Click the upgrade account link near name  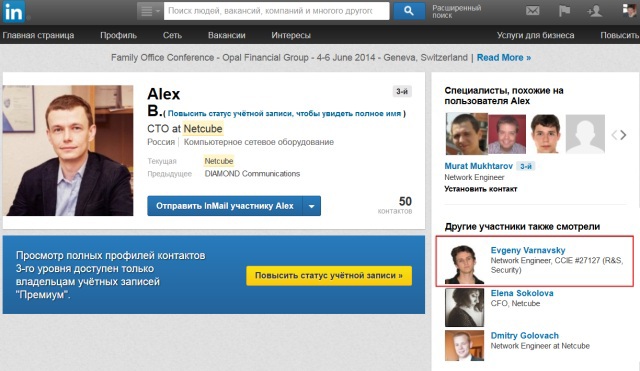[x=284, y=113]
